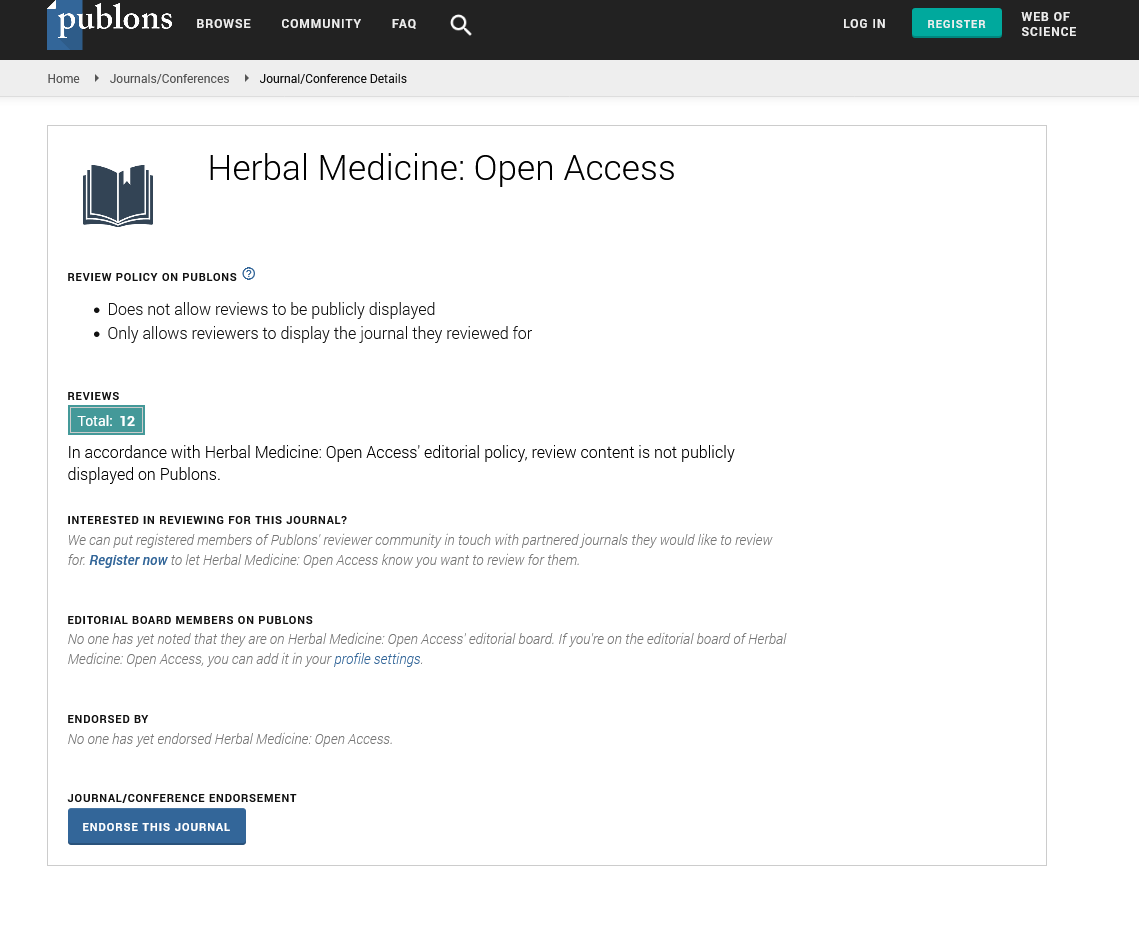Follow the Register now link
The height and width of the screenshot is (926, 1139).
(128, 560)
